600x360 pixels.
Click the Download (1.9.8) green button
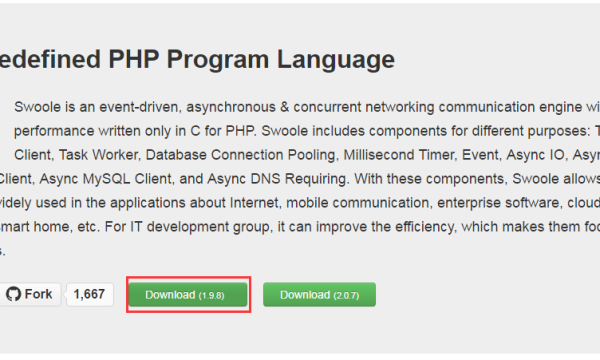188,295
